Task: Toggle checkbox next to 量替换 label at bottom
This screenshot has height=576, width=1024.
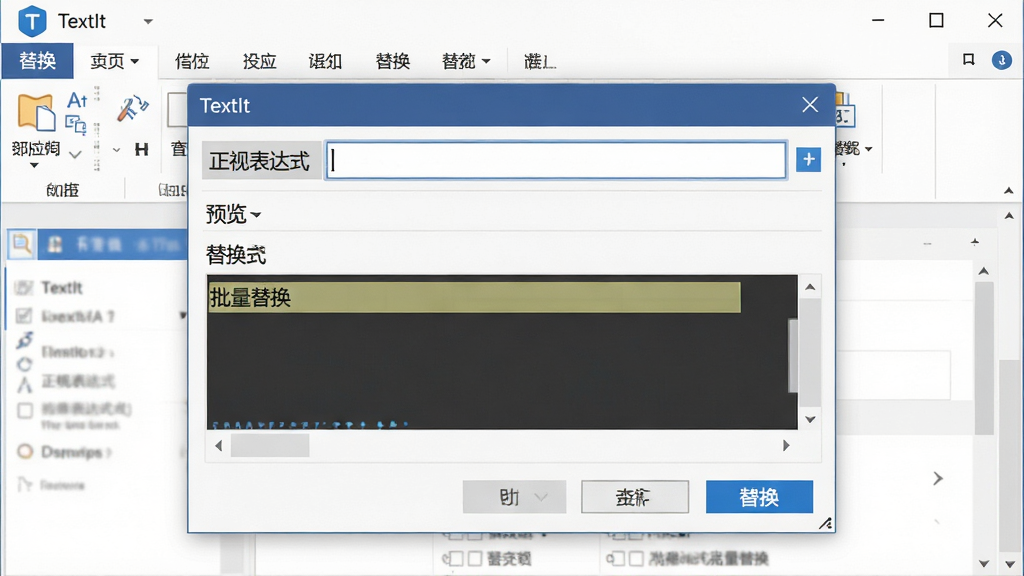Action: [x=635, y=558]
